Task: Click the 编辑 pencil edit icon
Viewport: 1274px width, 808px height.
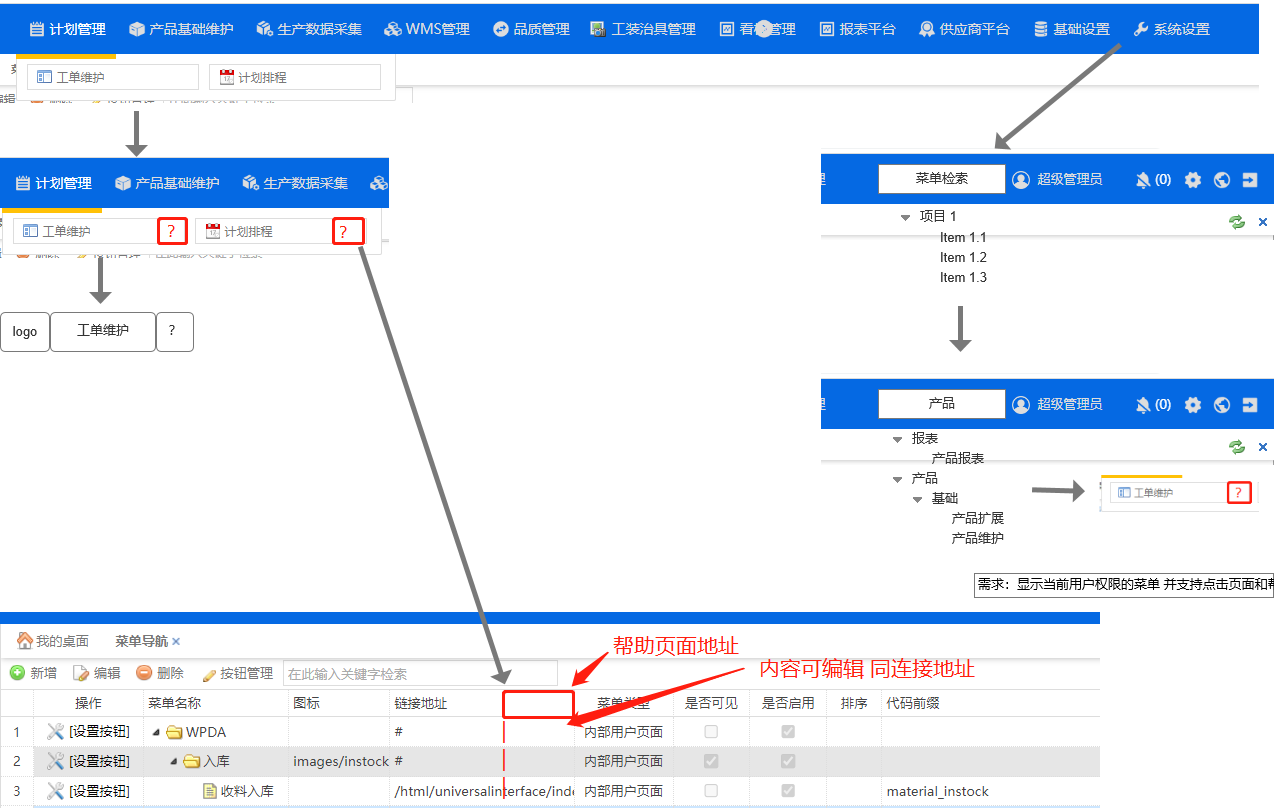Action: tap(81, 673)
